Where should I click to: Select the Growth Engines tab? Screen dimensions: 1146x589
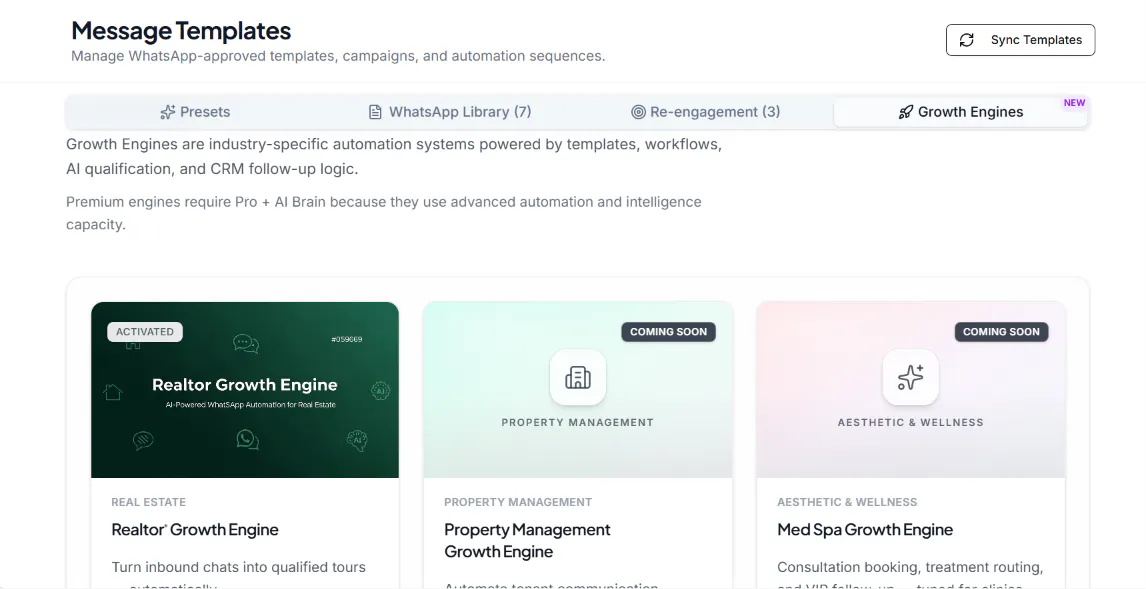click(x=960, y=112)
